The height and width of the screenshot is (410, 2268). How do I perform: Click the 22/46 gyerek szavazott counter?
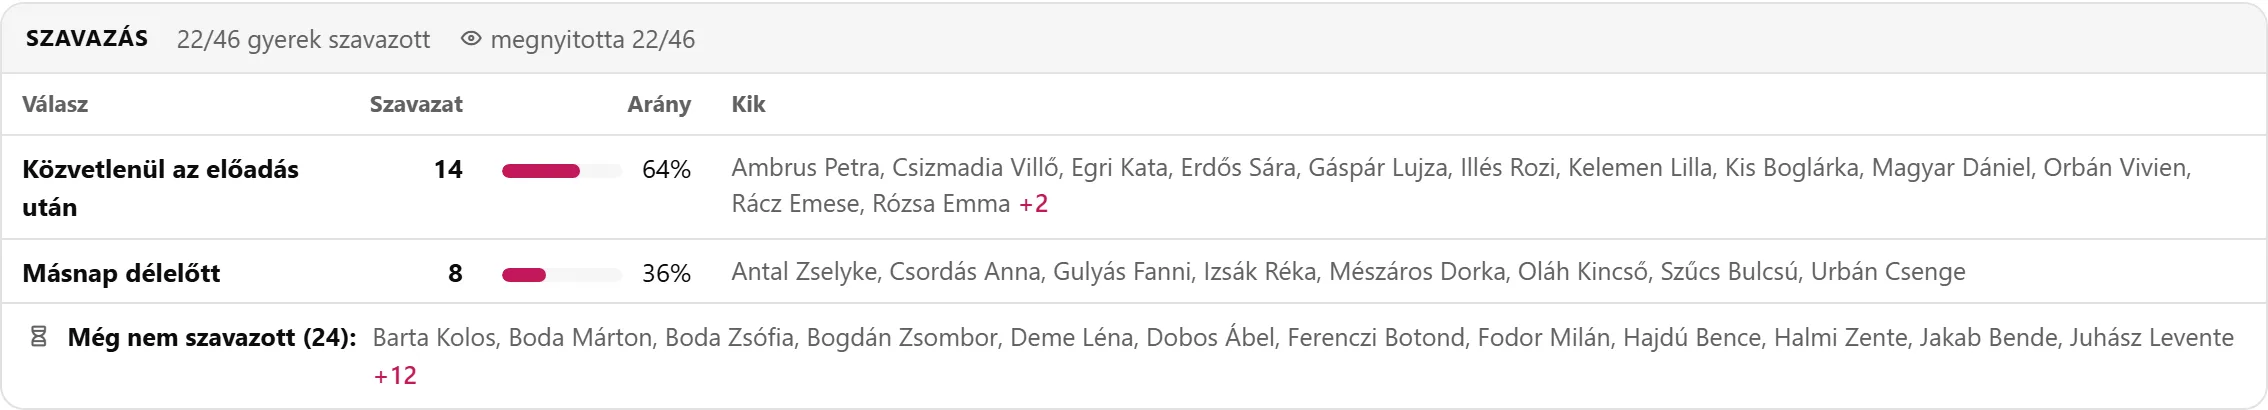304,39
